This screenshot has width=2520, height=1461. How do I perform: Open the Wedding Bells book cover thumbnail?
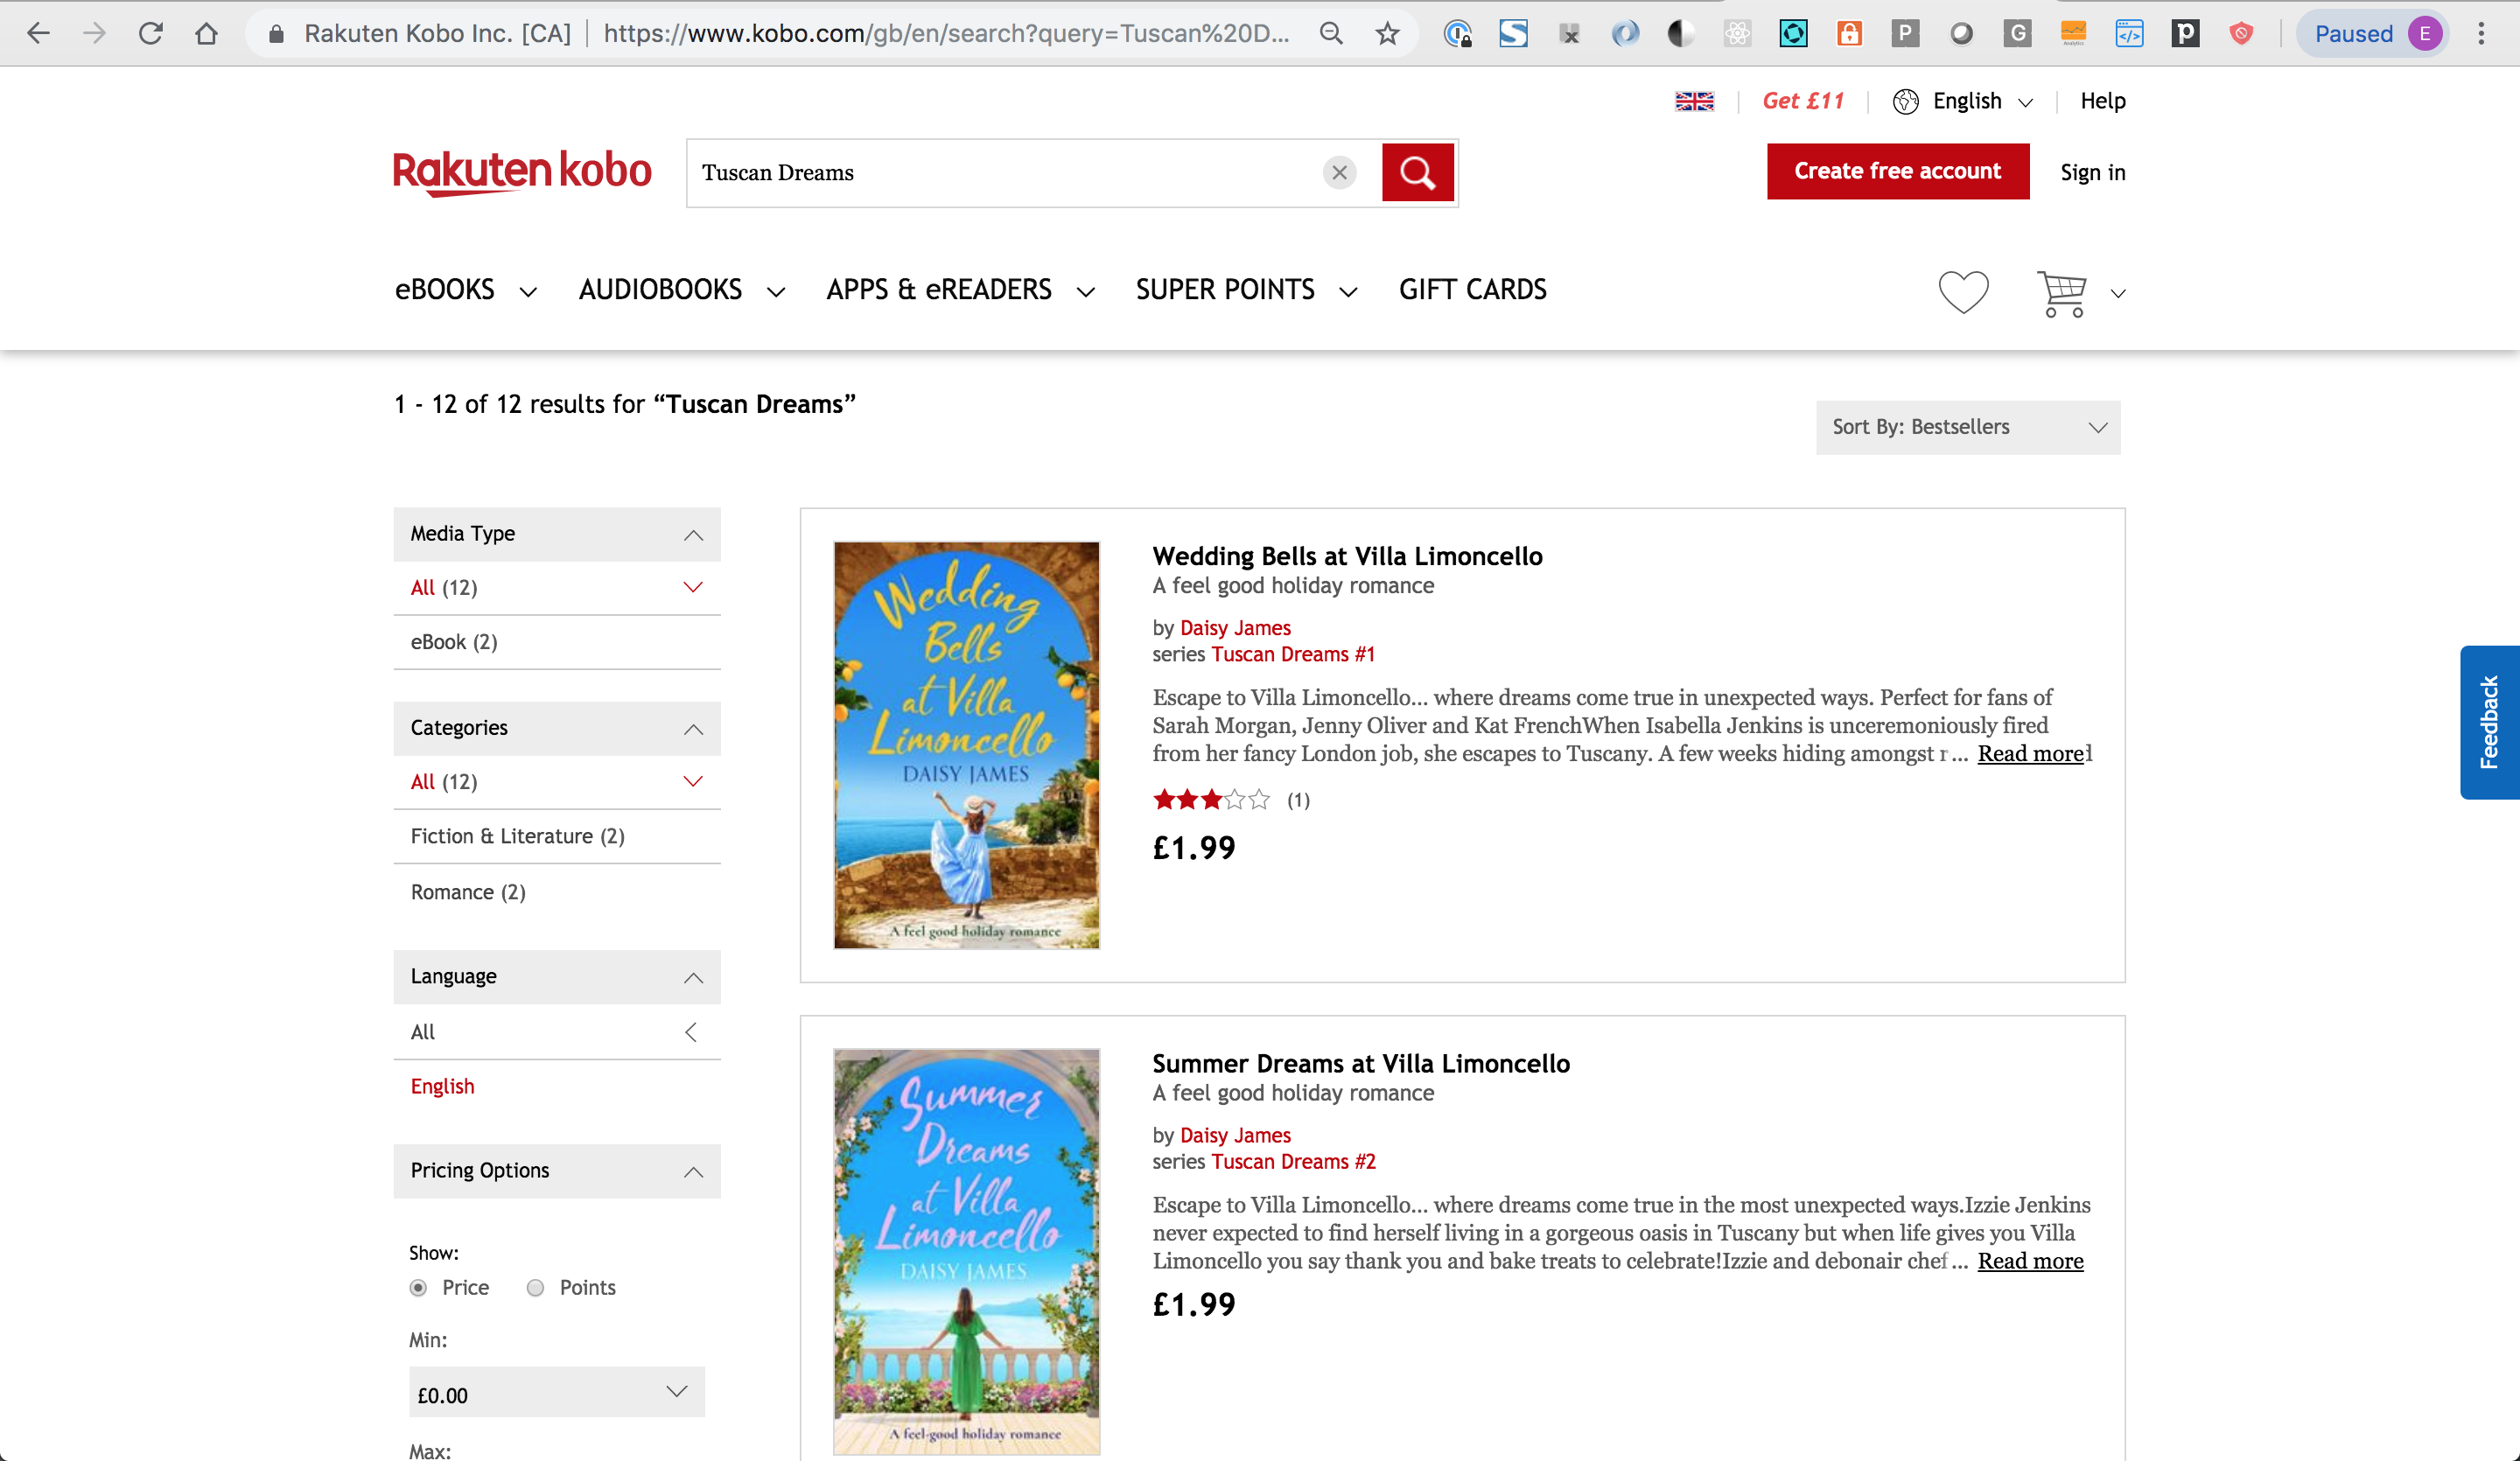(x=966, y=745)
